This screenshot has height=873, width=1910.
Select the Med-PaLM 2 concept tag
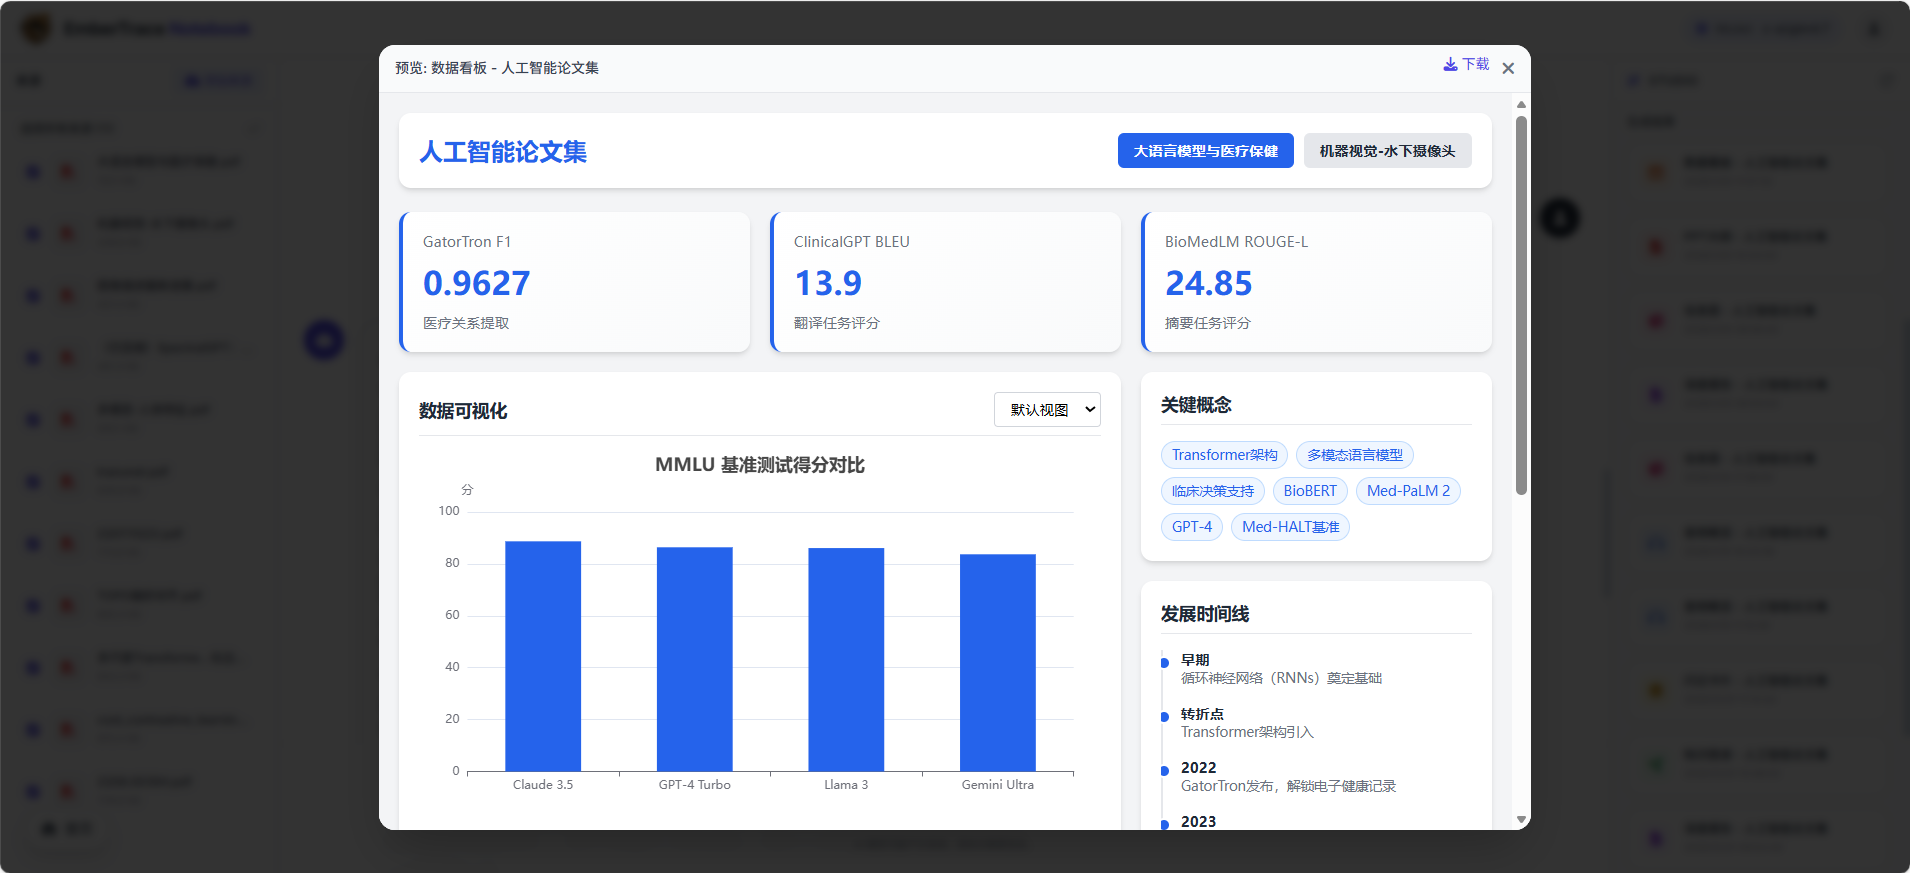[x=1408, y=491]
